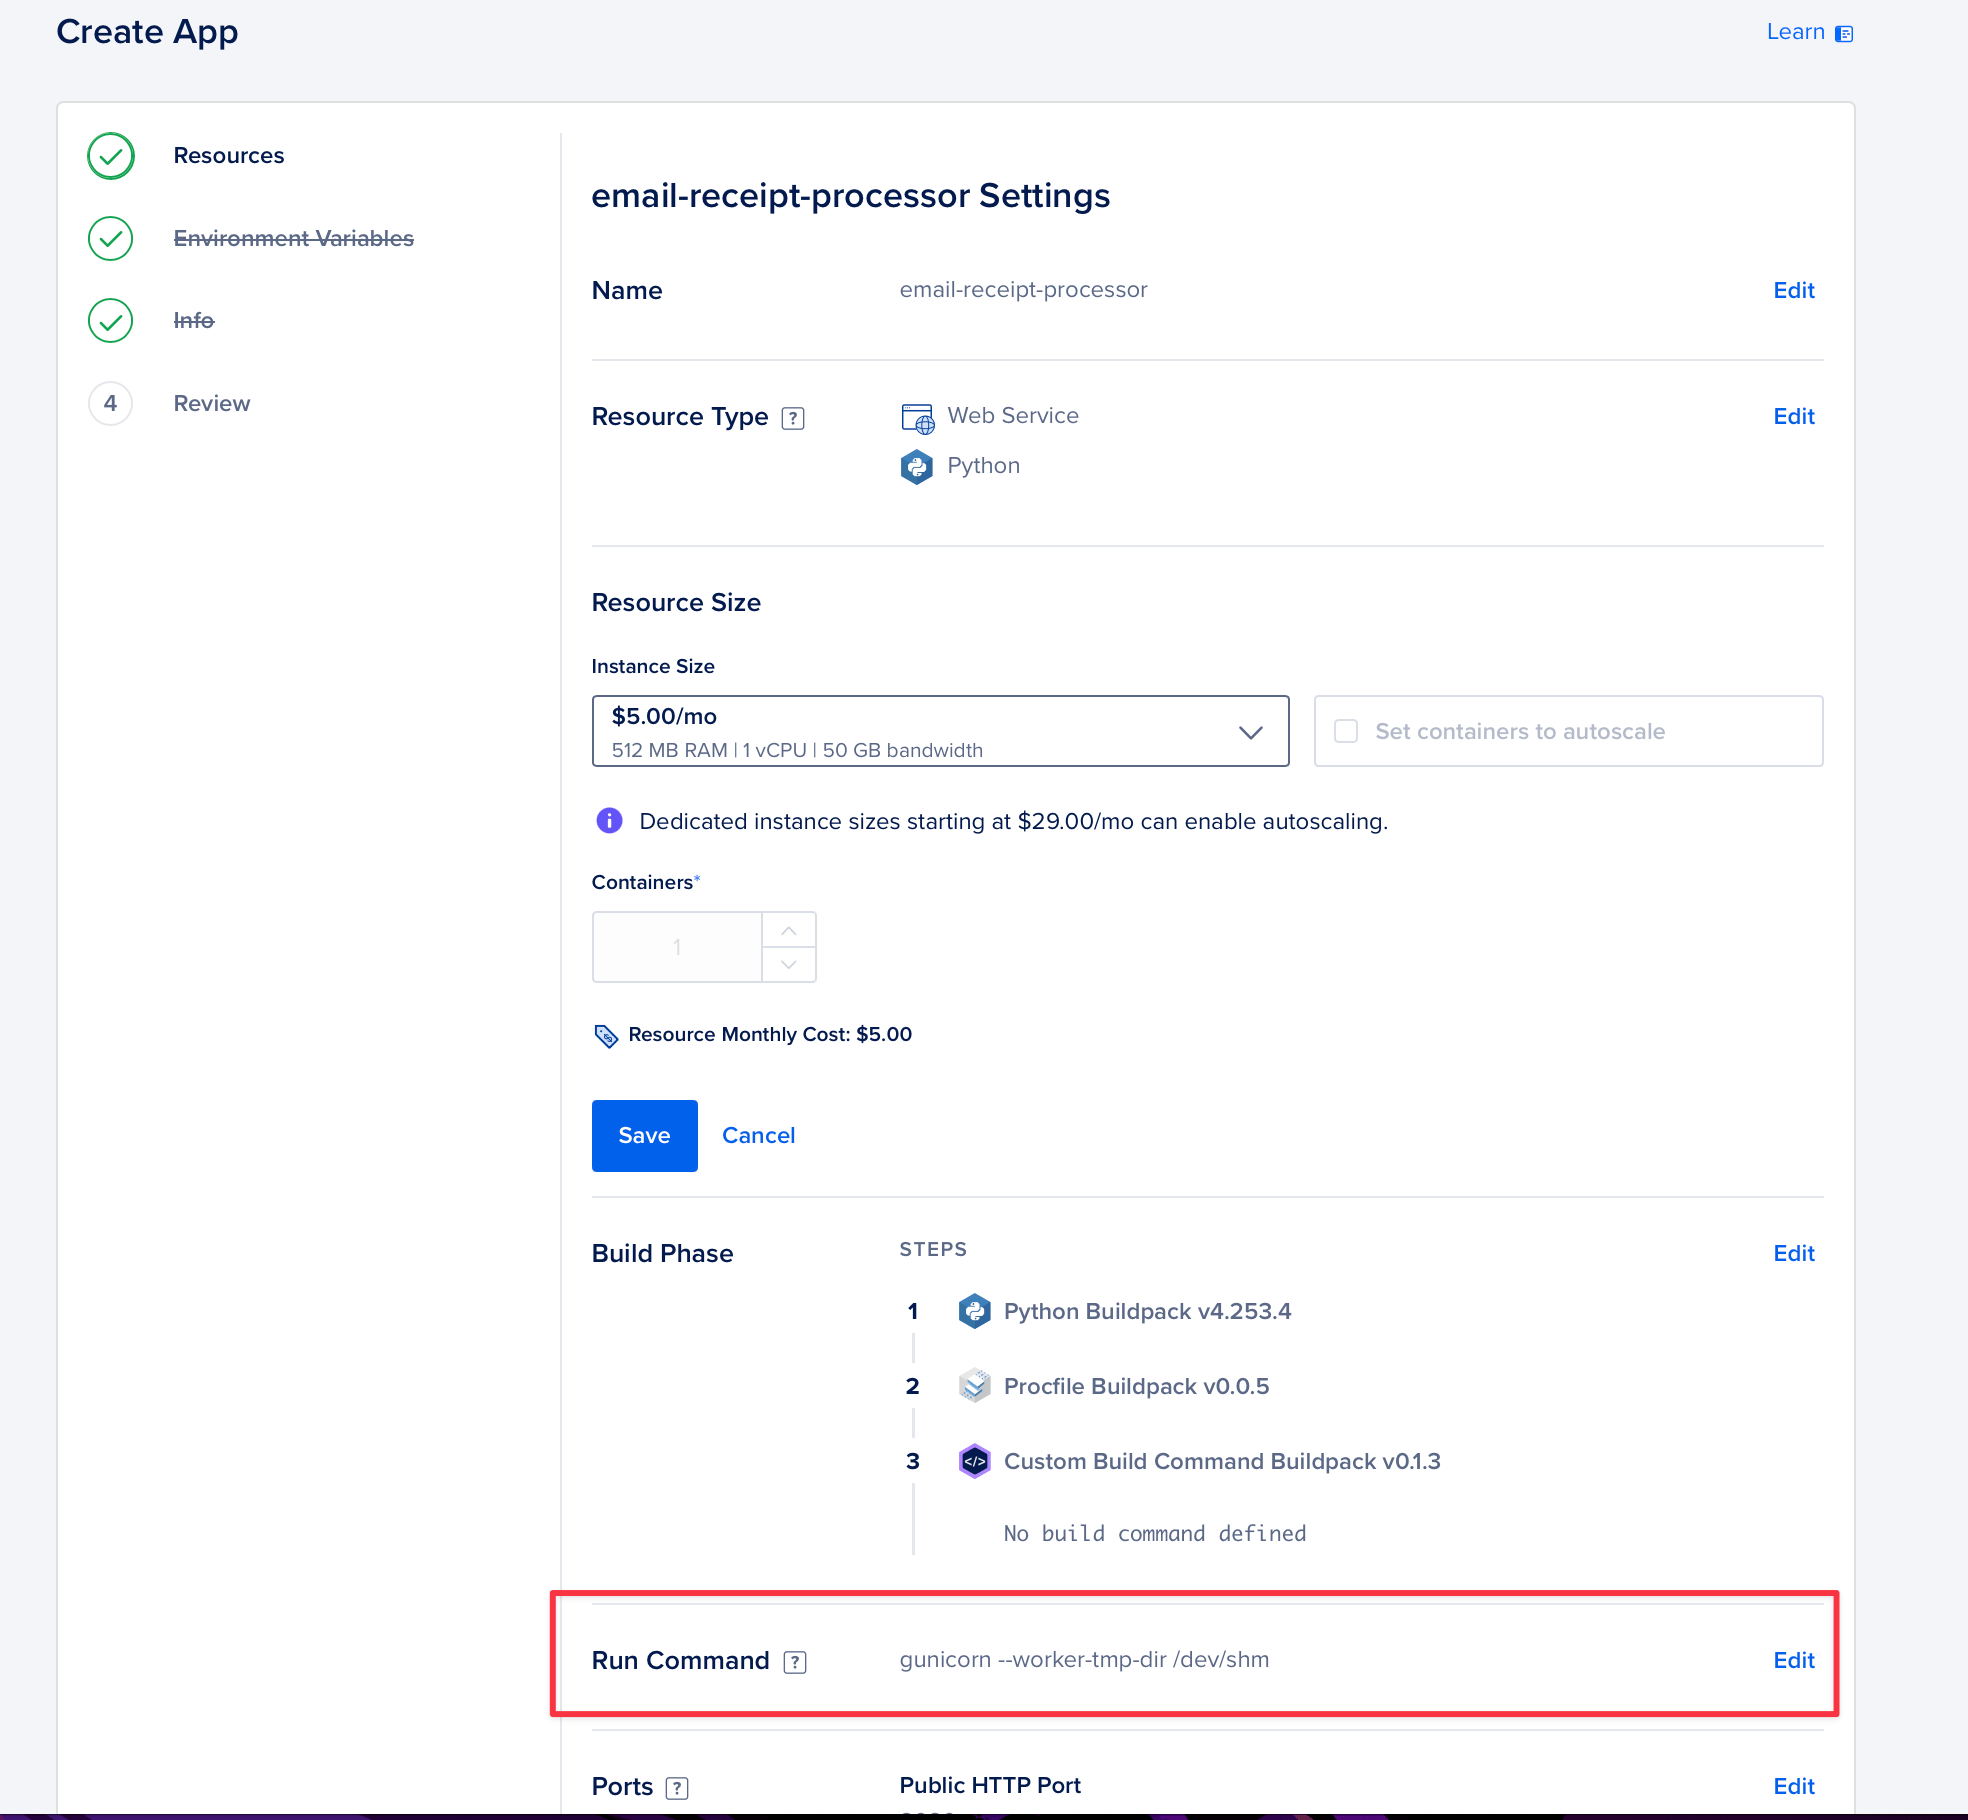Click the Python Buildpack icon

coord(974,1311)
